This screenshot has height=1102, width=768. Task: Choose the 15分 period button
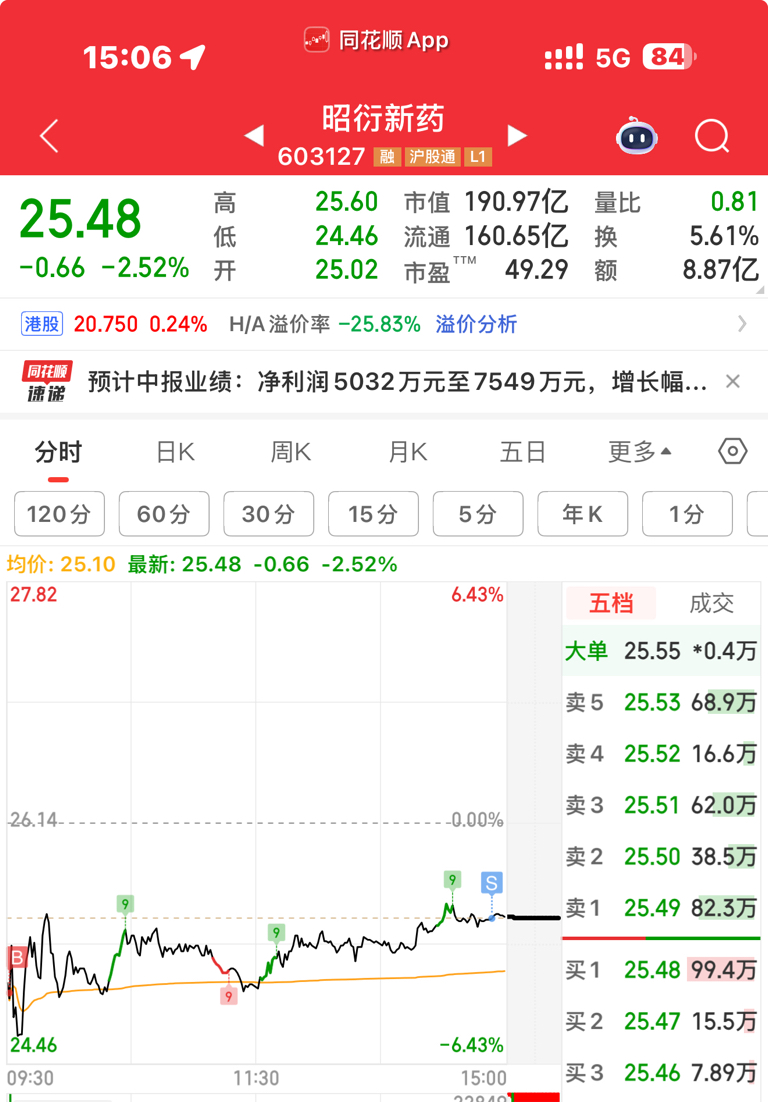[373, 514]
